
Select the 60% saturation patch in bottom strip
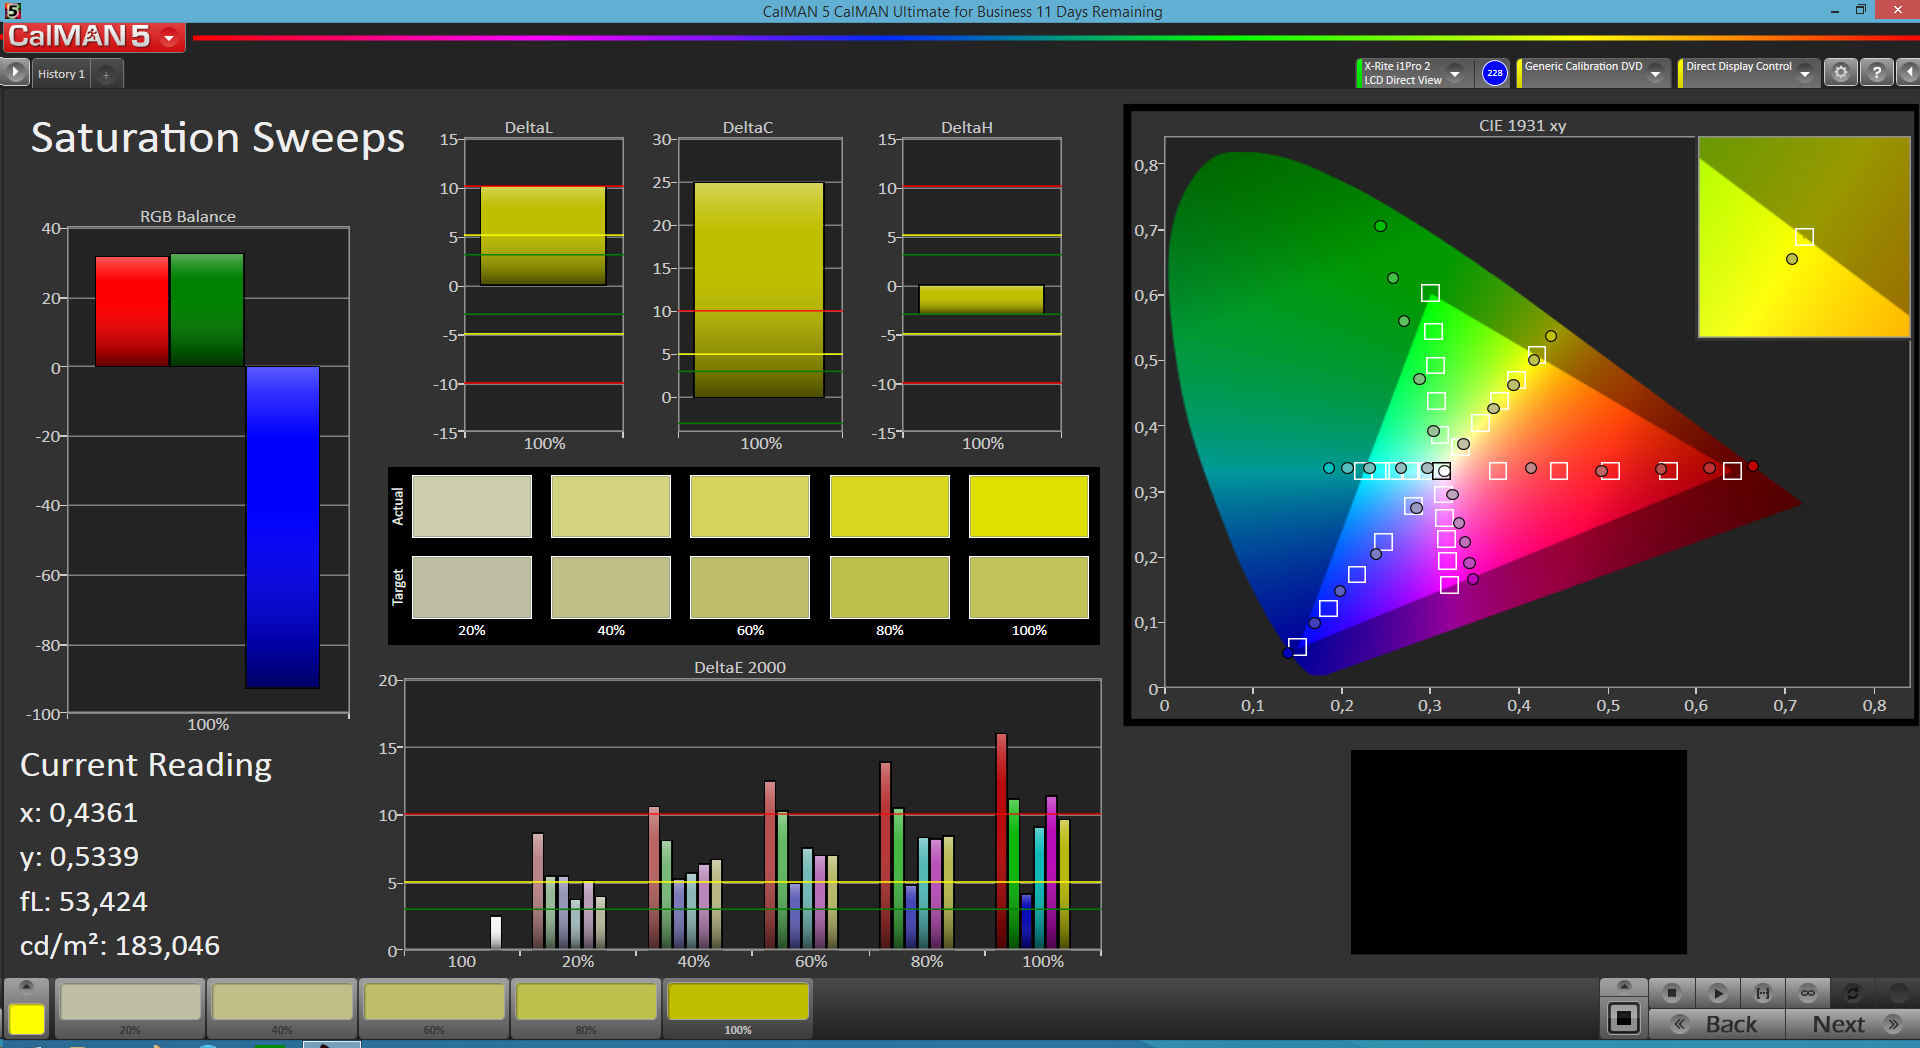(x=434, y=1008)
